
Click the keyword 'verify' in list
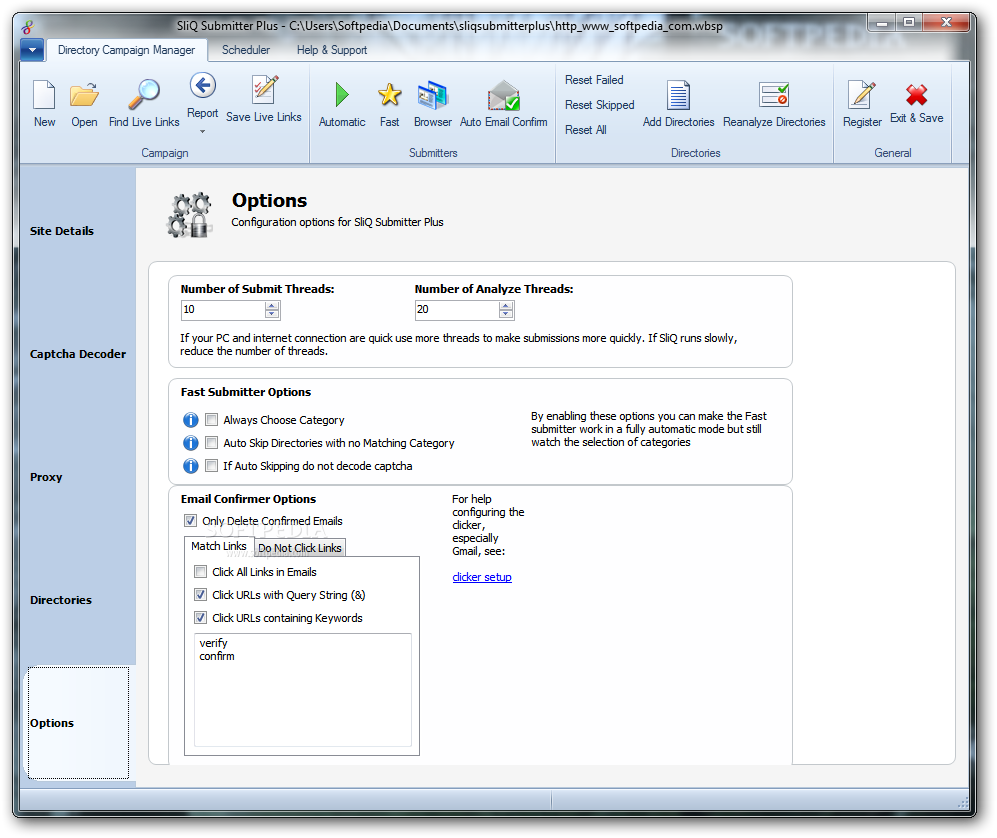pyautogui.click(x=213, y=643)
